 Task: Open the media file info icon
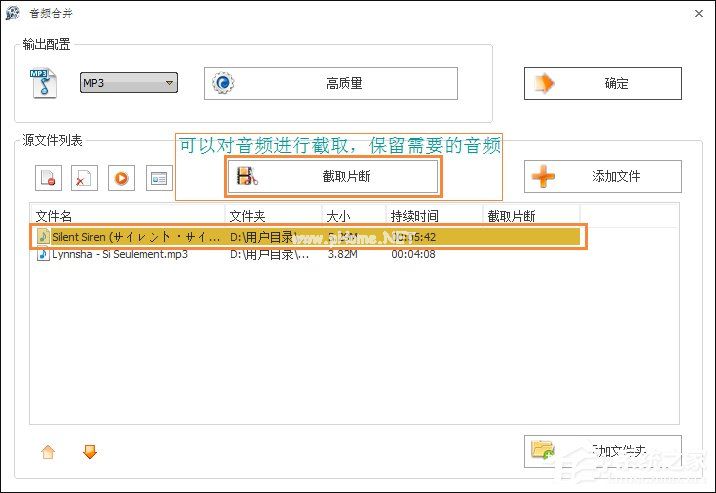(x=159, y=178)
